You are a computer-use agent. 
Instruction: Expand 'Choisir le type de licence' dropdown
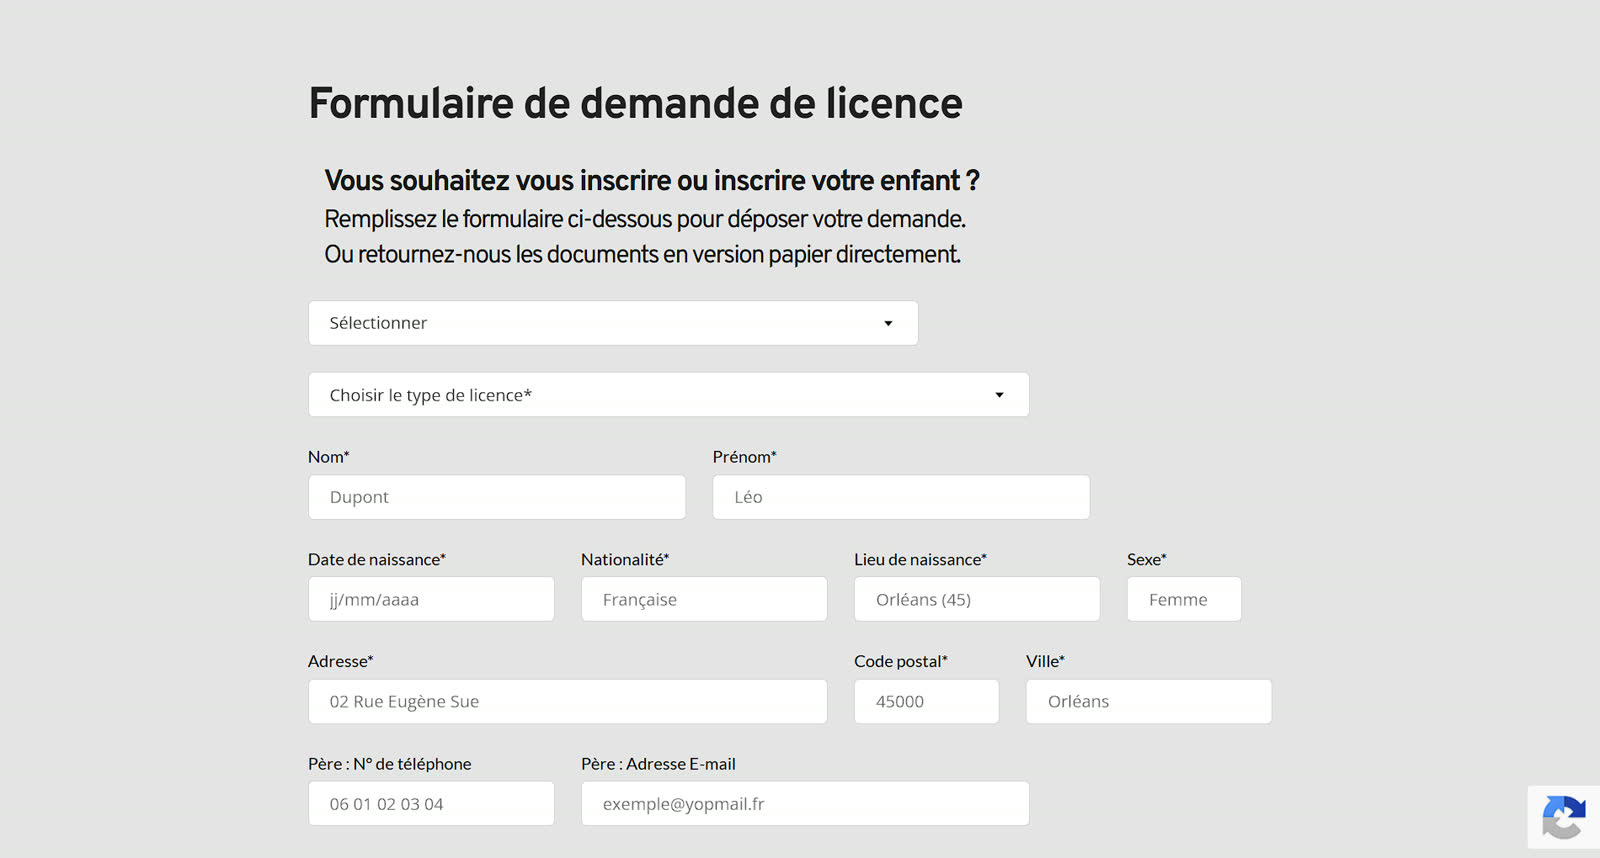click(669, 395)
